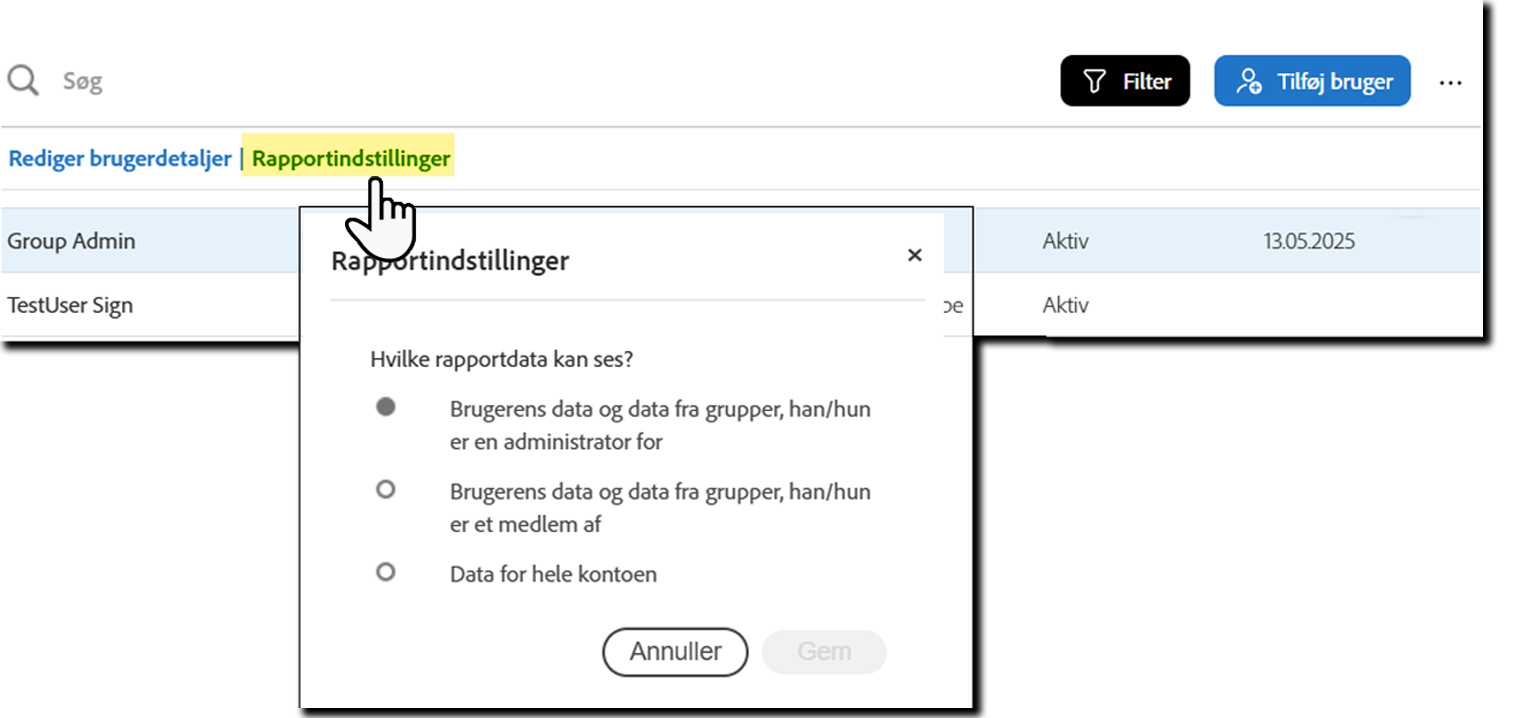This screenshot has width=1517, height=718.
Task: Click the dialog title Rapportindstillinger
Action: (450, 260)
